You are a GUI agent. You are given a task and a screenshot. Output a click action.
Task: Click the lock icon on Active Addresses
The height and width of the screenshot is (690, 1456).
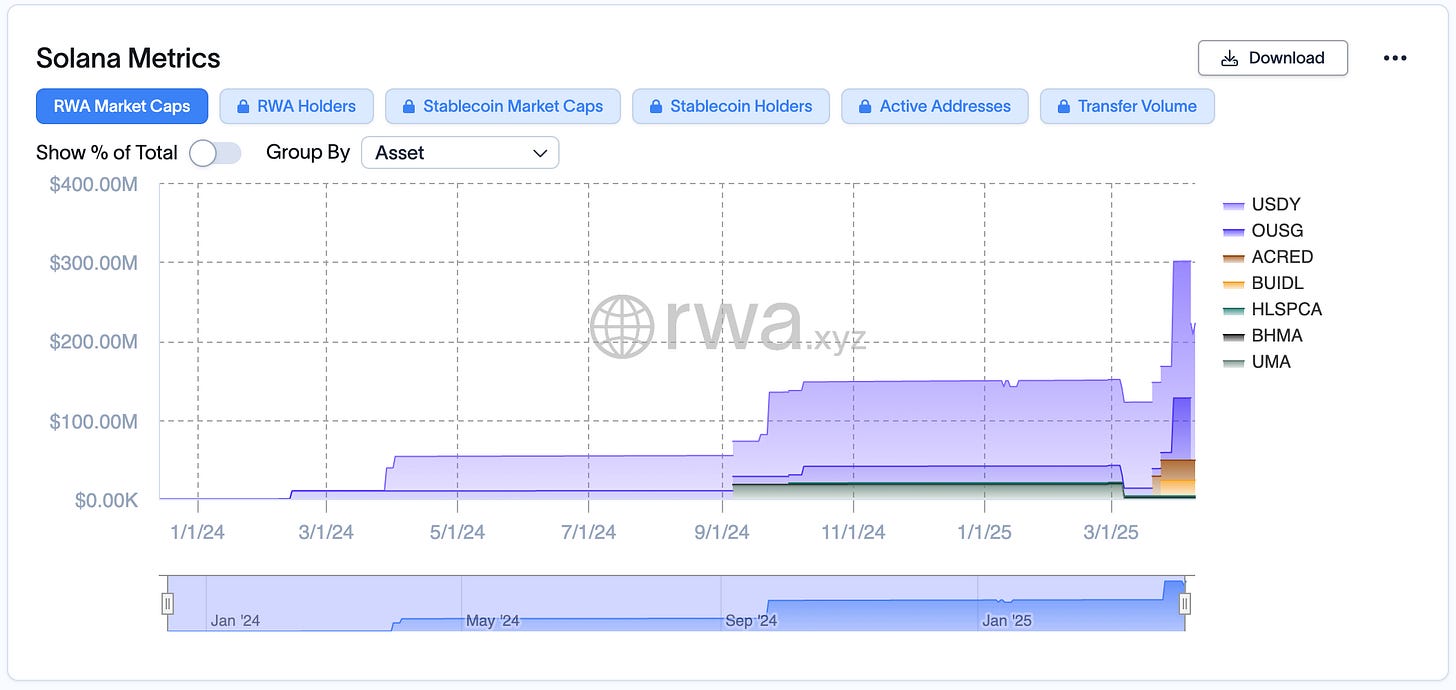point(864,106)
